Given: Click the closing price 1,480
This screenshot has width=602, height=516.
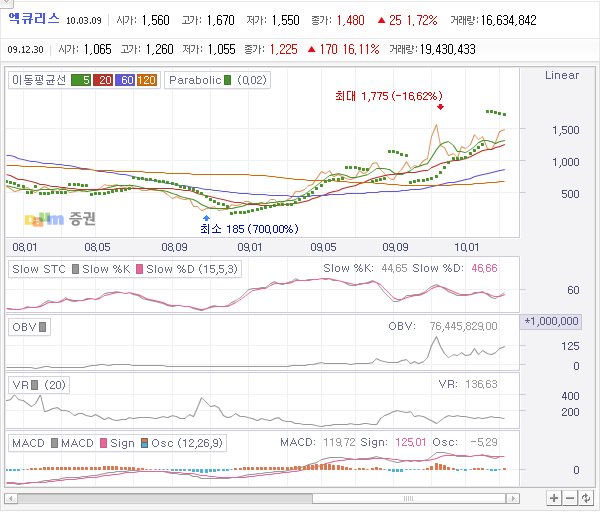Looking at the screenshot, I should [x=351, y=20].
